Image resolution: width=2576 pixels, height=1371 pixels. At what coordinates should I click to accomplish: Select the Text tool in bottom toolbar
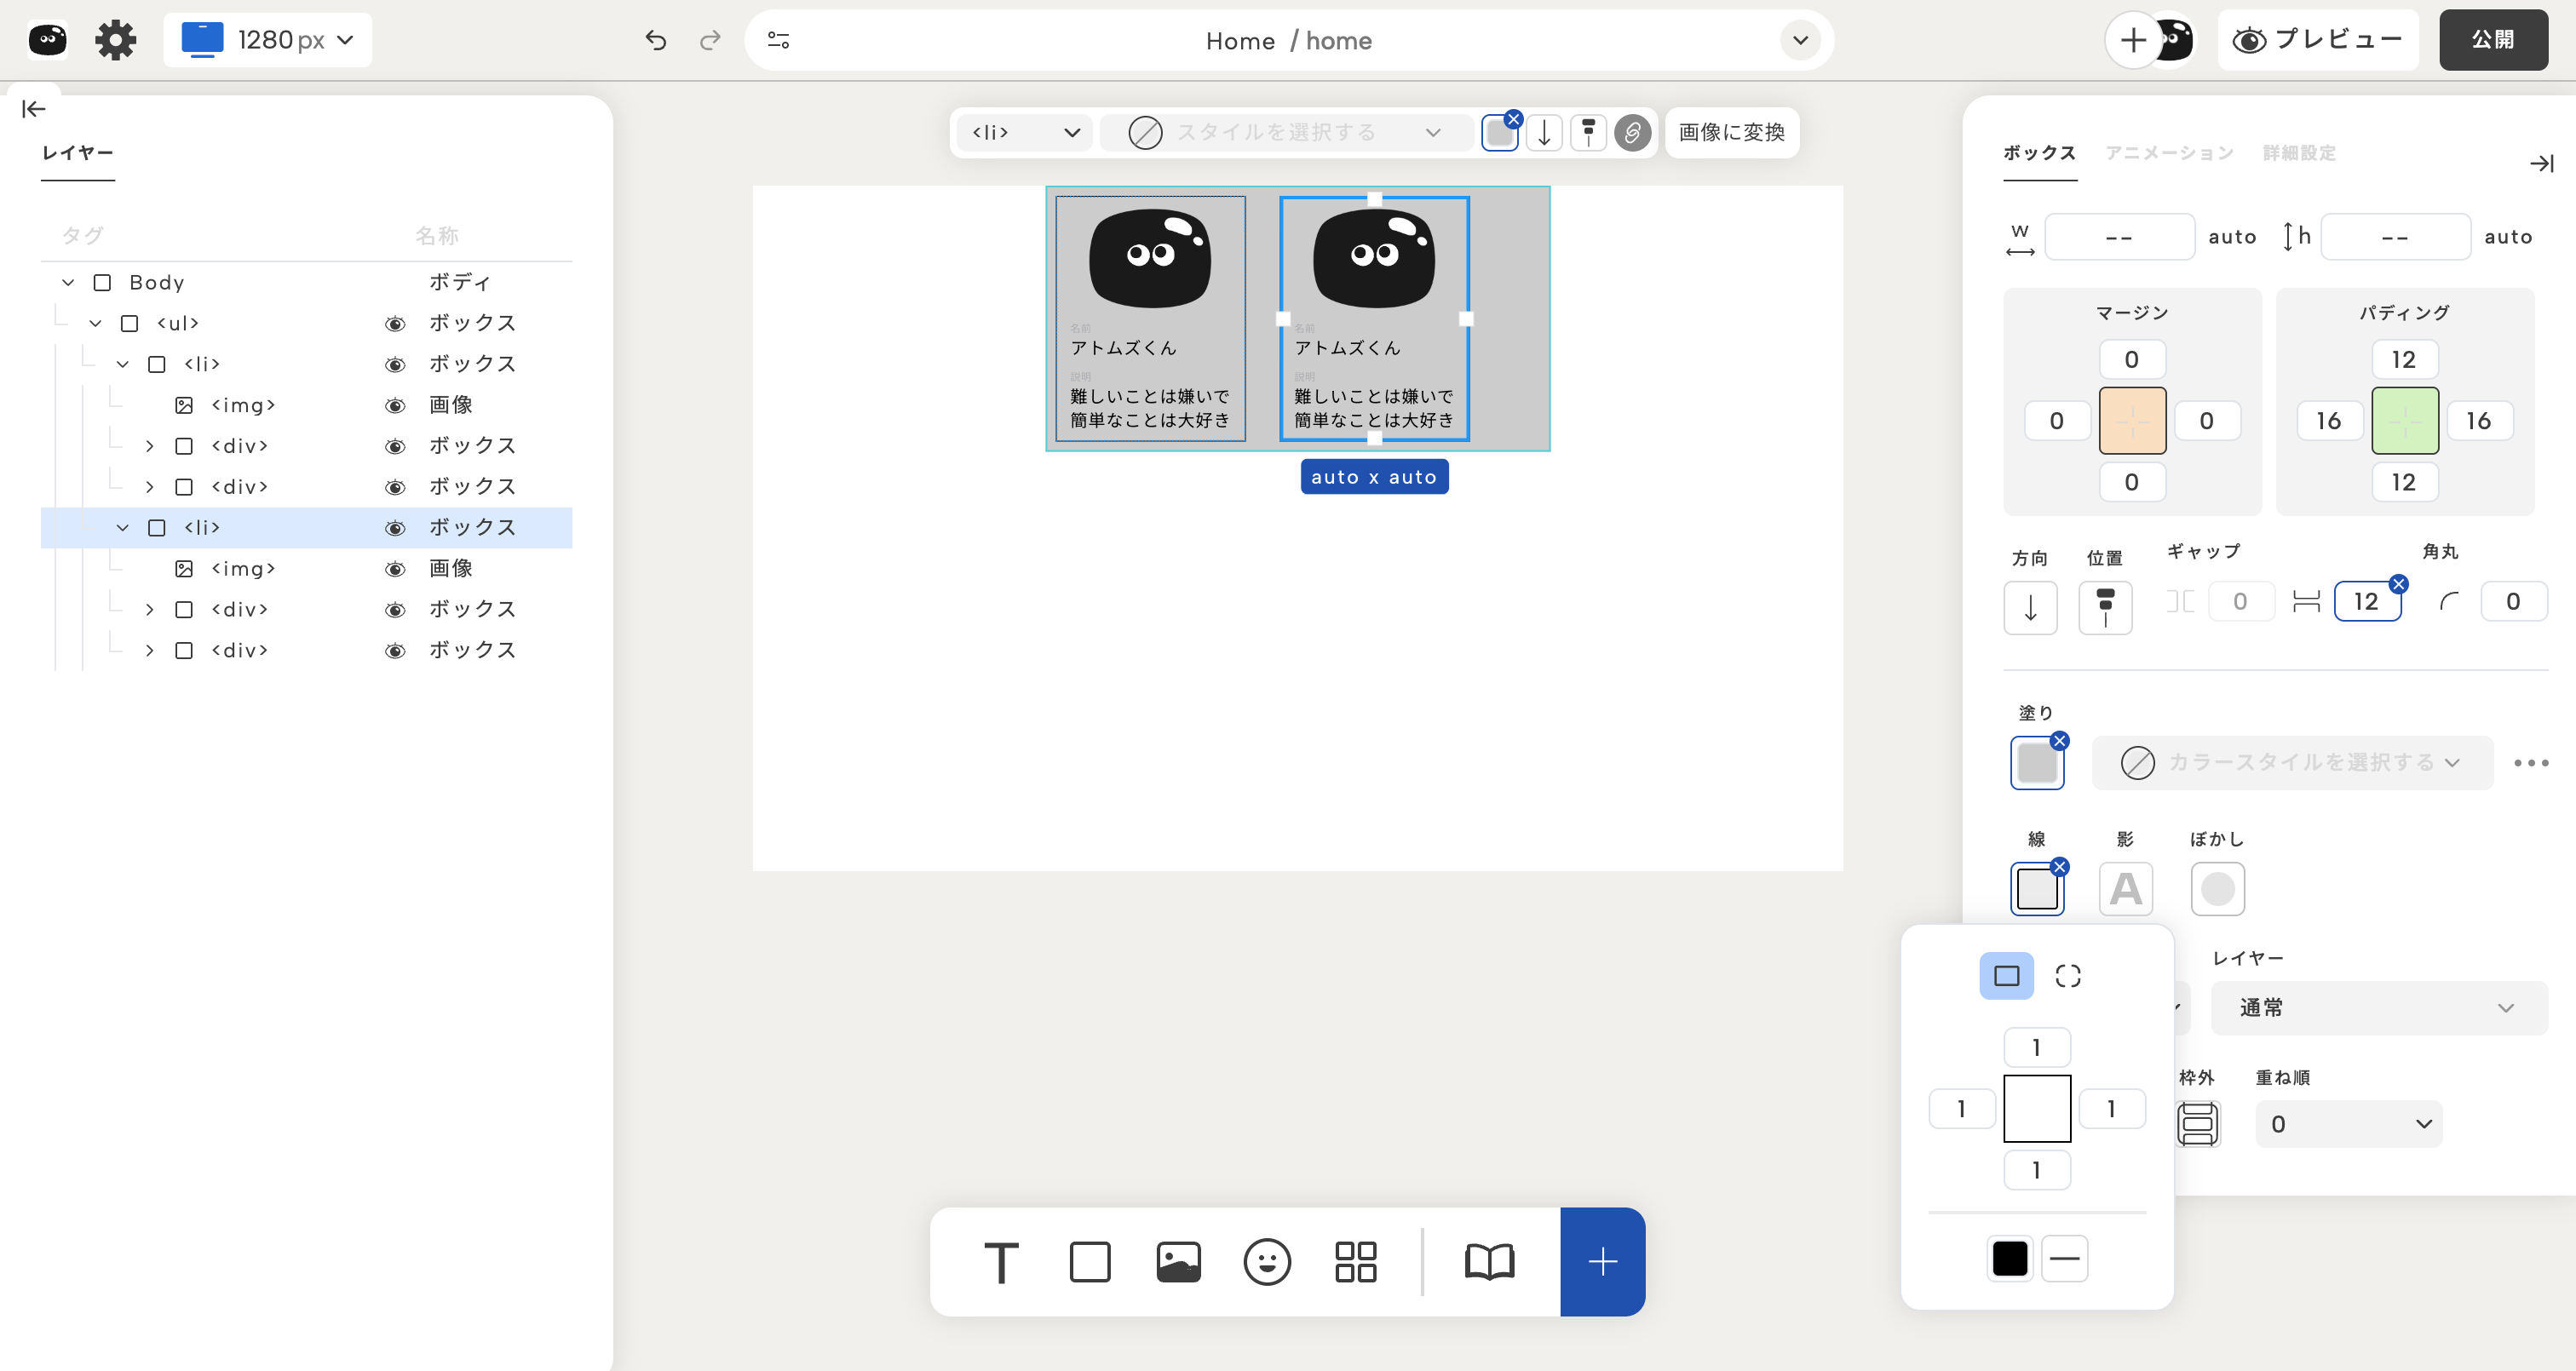click(1001, 1262)
